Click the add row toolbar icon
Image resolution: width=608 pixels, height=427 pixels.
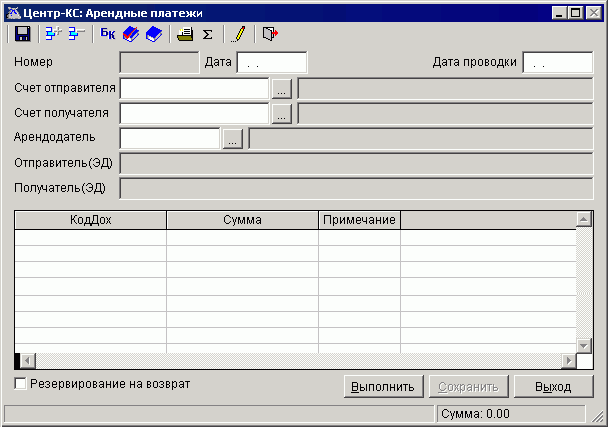[x=53, y=34]
